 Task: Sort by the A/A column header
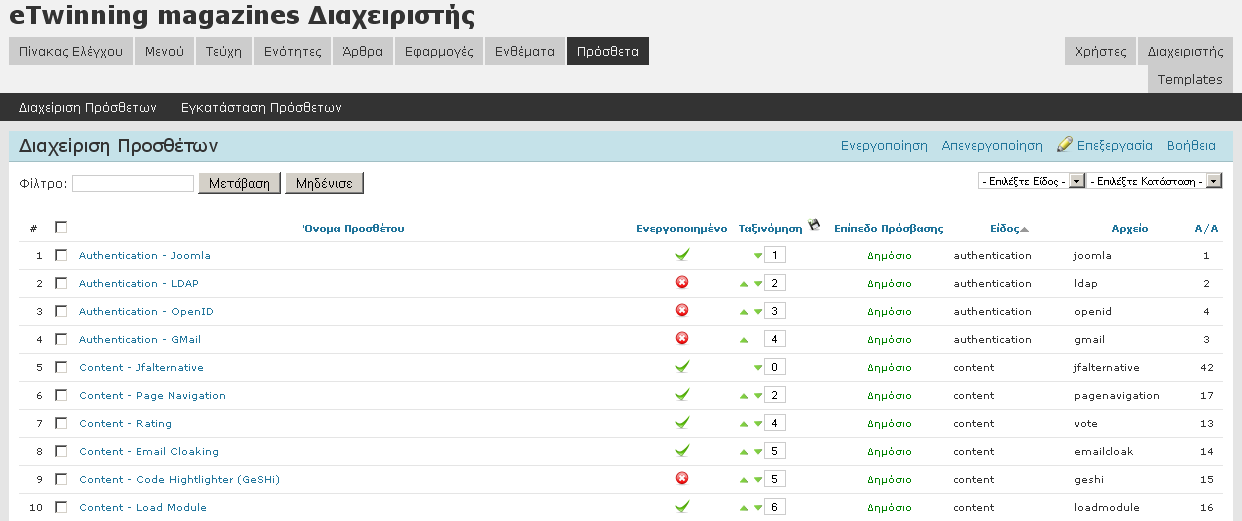(1206, 228)
